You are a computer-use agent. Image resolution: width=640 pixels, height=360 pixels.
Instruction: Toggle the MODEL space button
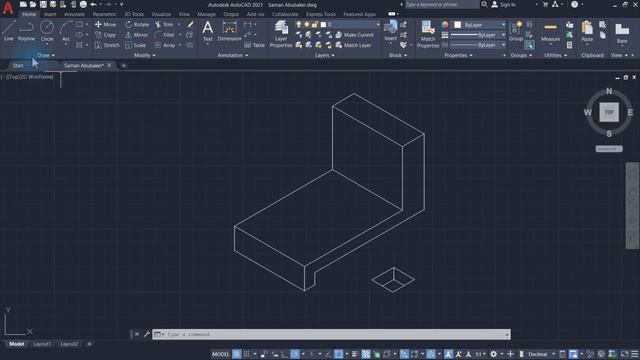pos(221,354)
